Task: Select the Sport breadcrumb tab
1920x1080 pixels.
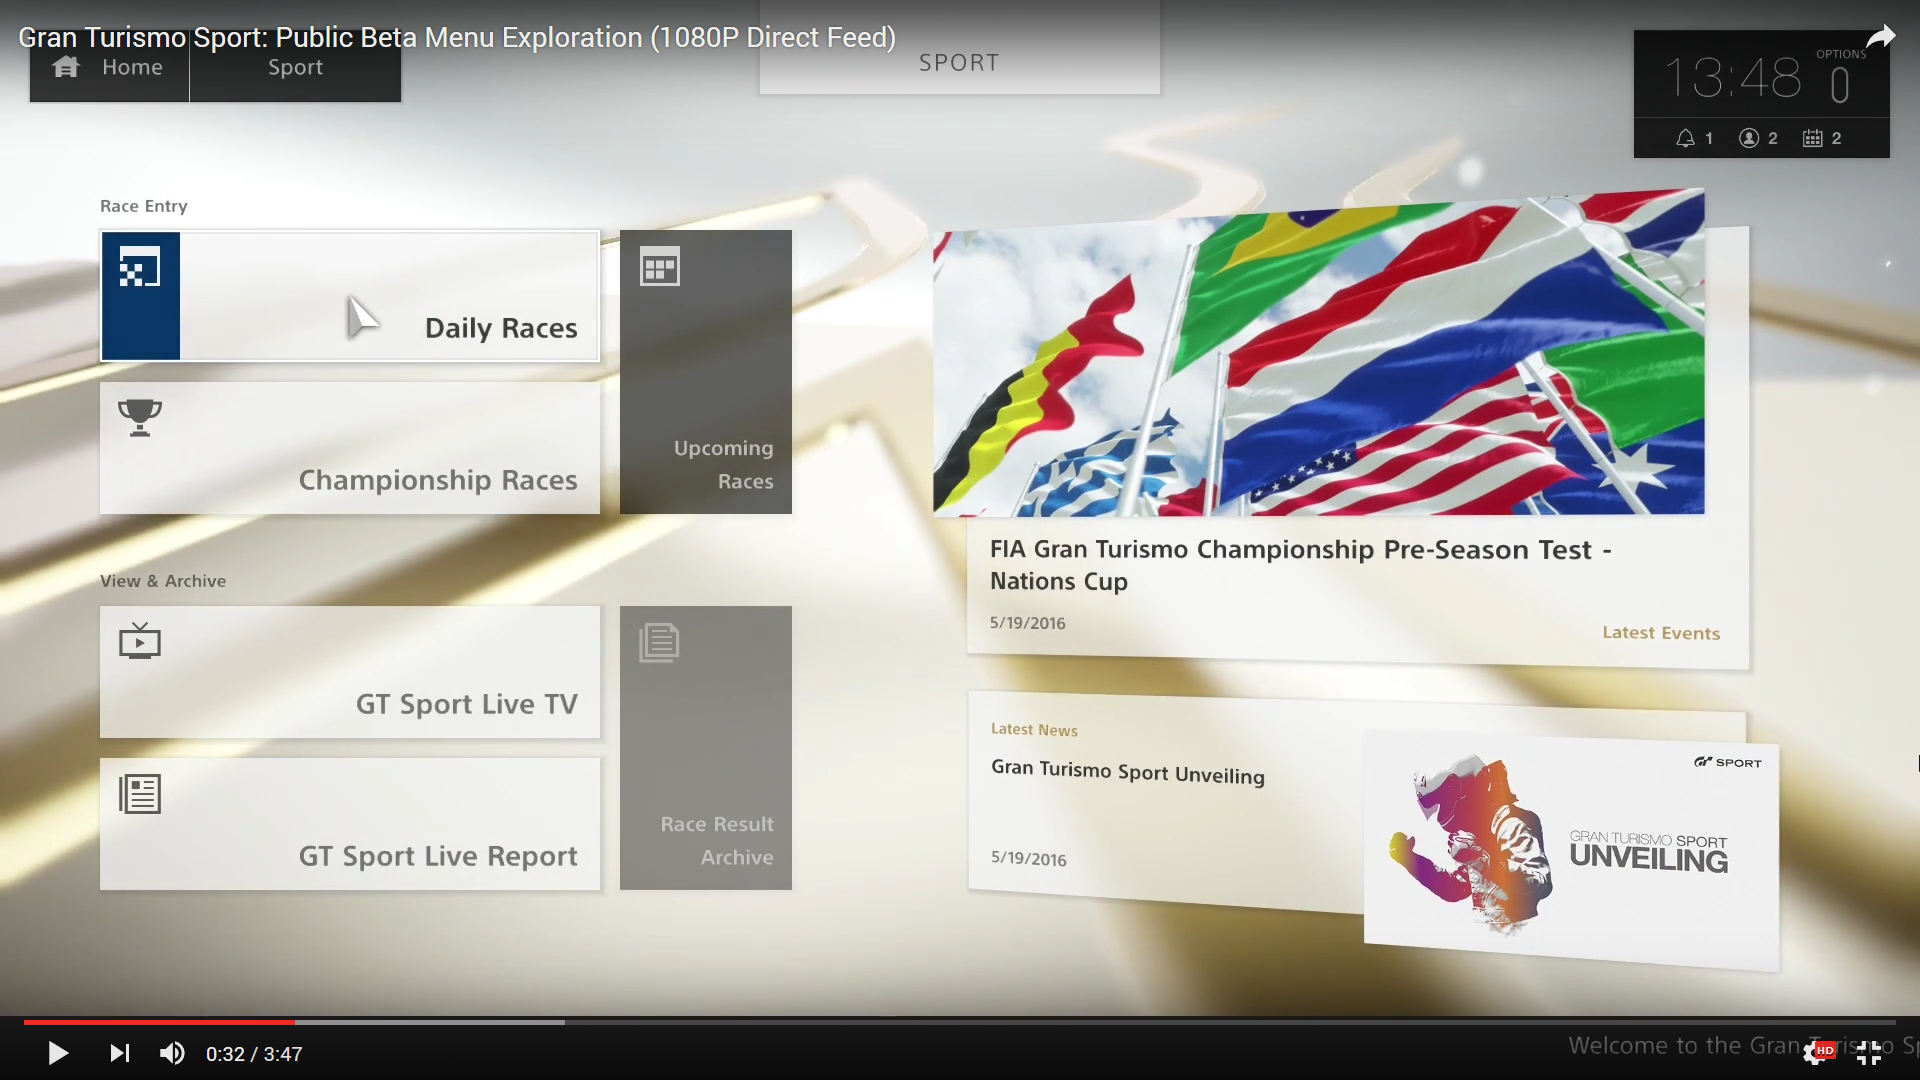Action: click(295, 68)
